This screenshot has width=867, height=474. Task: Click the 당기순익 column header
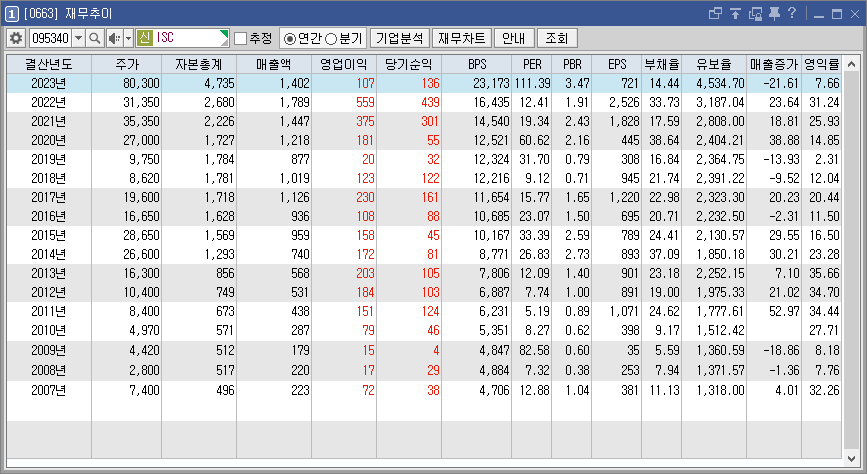(x=409, y=64)
